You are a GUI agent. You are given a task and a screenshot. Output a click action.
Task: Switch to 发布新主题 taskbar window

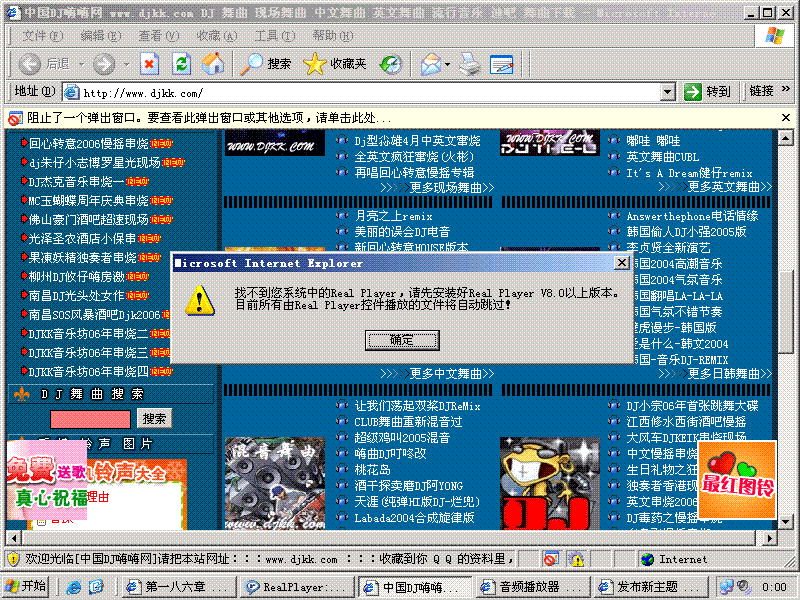[649, 587]
